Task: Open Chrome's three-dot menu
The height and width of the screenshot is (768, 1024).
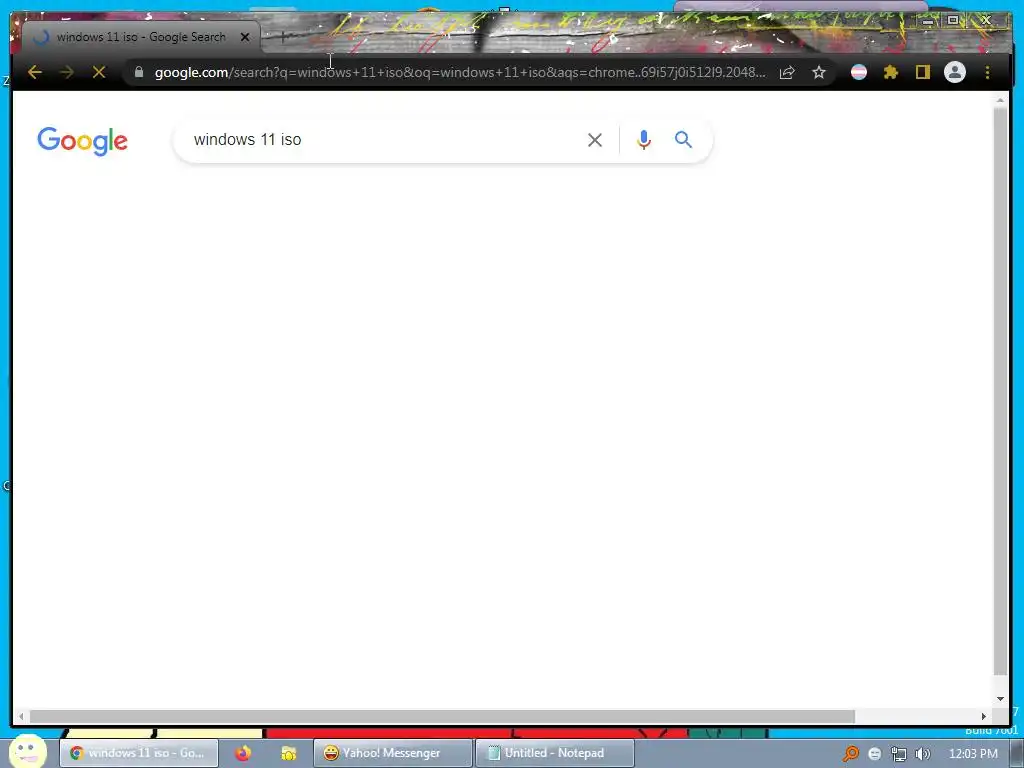Action: click(987, 72)
